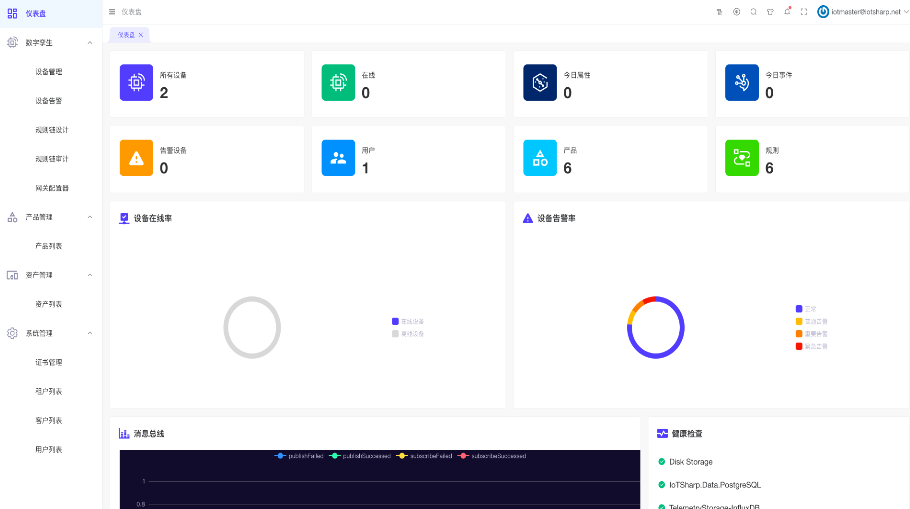
Task: Toggle the sidebar hamburger menu icon
Action: click(x=112, y=12)
